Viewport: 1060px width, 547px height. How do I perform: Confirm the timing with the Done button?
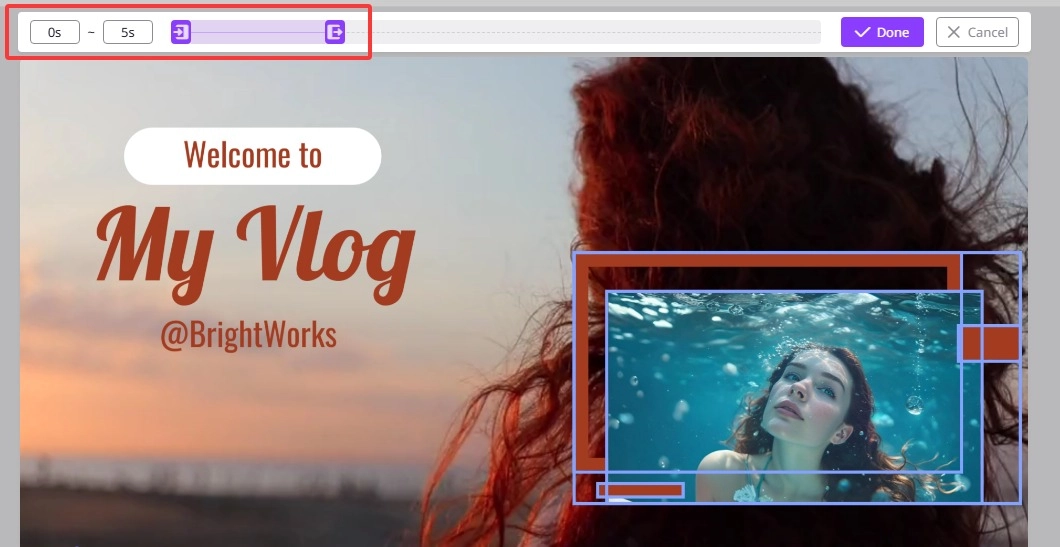[882, 32]
